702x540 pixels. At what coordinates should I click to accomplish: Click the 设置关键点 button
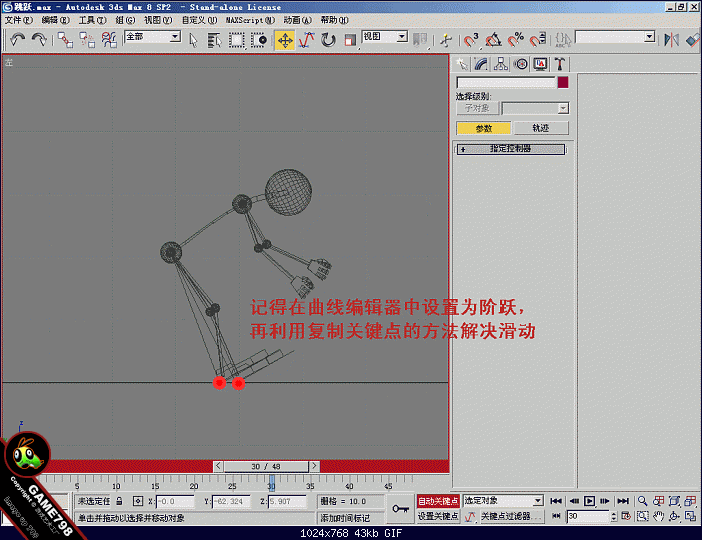(x=438, y=516)
